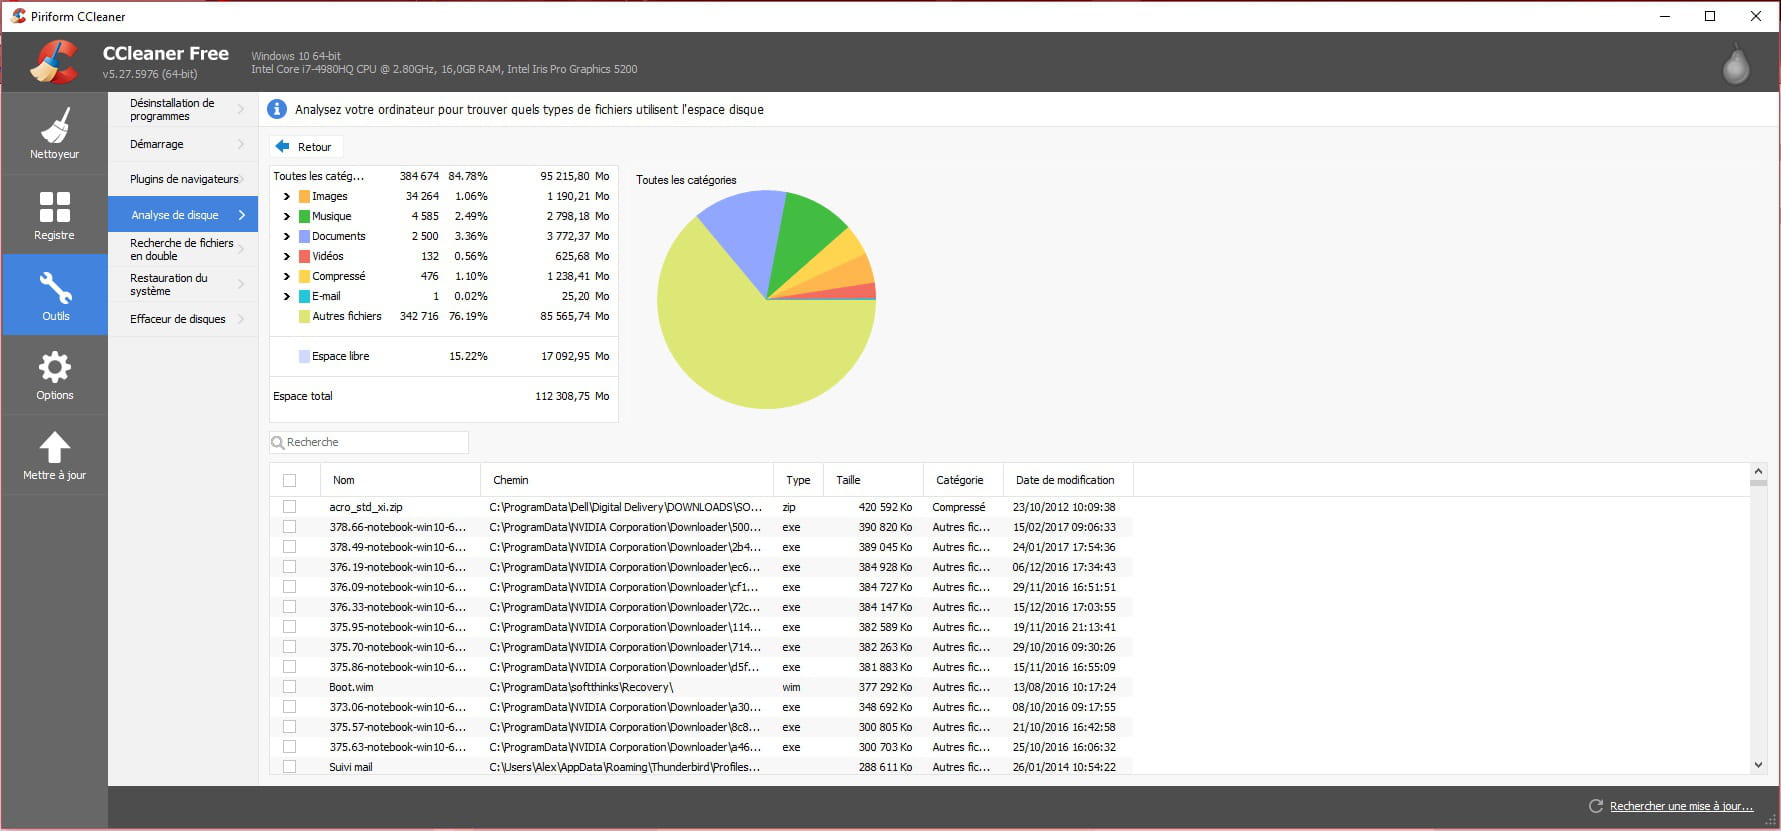Check the 373.06-notebook file checkbox
Image resolution: width=1781 pixels, height=831 pixels.
pos(289,707)
